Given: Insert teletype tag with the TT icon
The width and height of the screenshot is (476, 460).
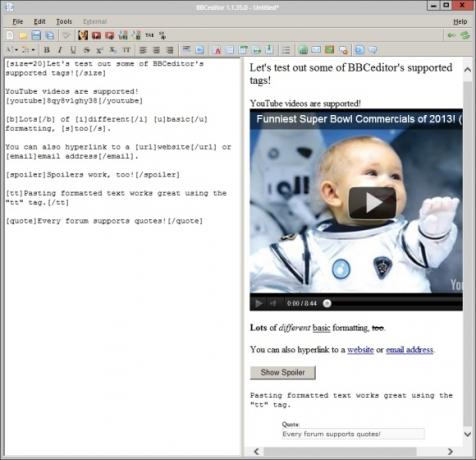Looking at the screenshot, I should pyautogui.click(x=126, y=50).
